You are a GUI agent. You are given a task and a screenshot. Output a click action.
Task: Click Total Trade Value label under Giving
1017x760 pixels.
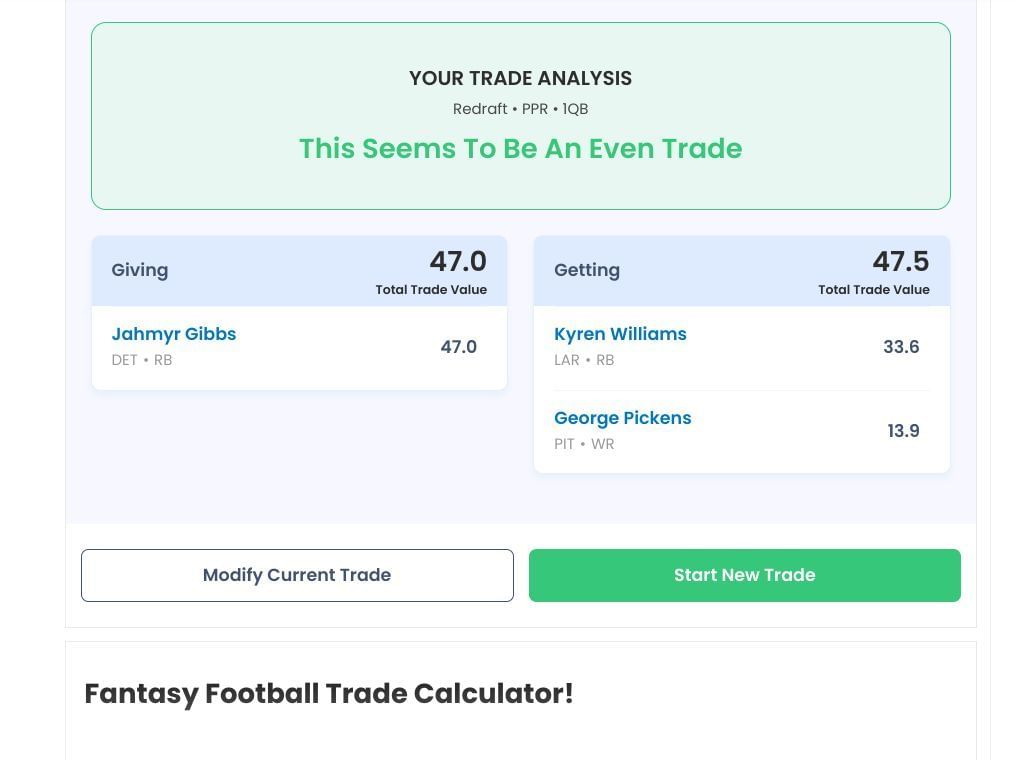[431, 290]
